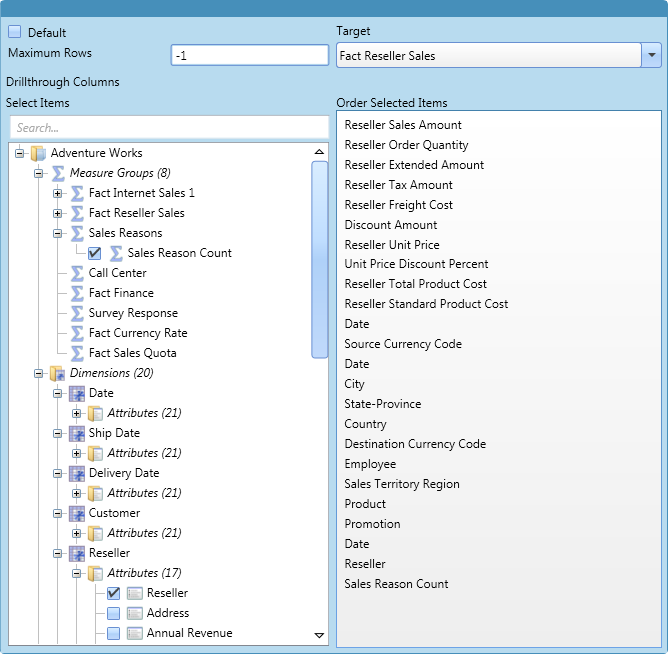Click the tree scroll-down arrow
The height and width of the screenshot is (654, 668).
(x=319, y=635)
